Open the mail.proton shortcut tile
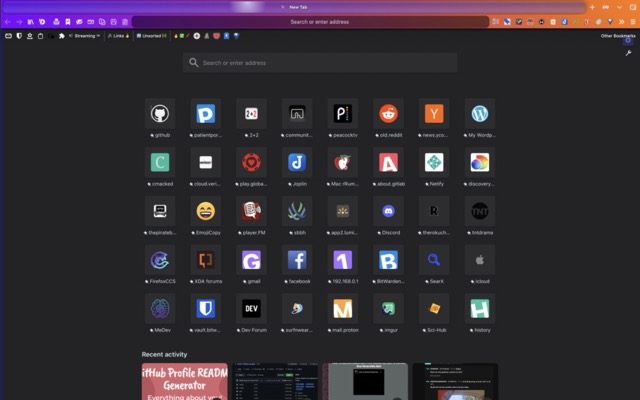The width and height of the screenshot is (640, 400). pyautogui.click(x=342, y=309)
